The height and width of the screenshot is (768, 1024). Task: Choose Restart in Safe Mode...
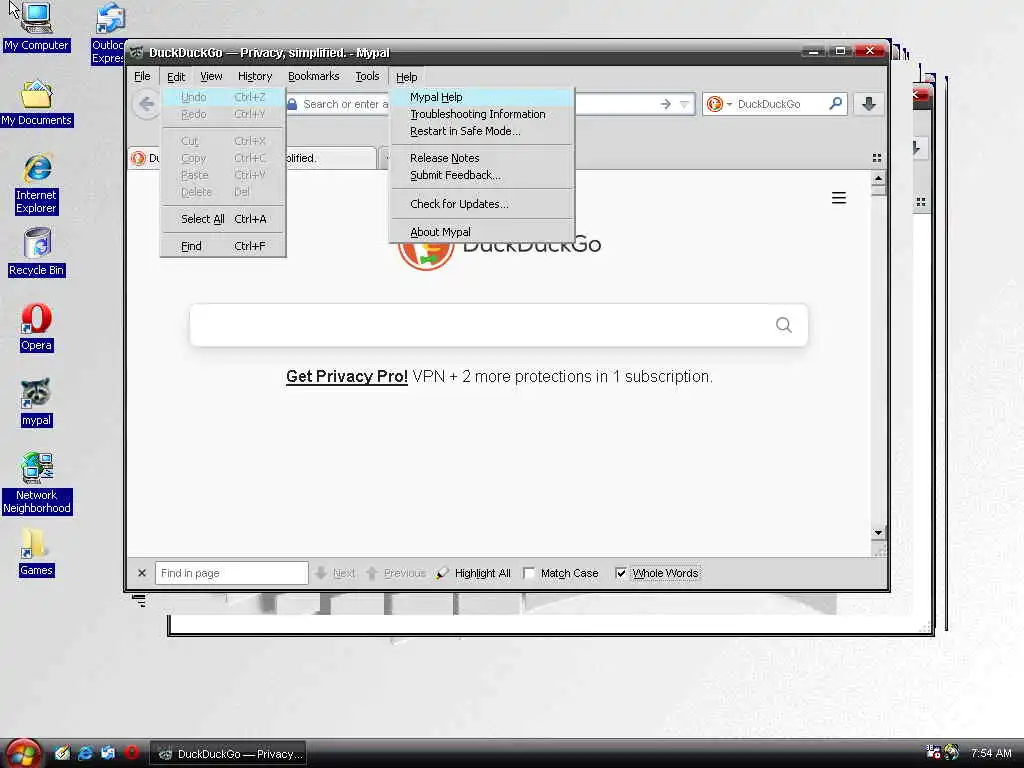(482, 131)
